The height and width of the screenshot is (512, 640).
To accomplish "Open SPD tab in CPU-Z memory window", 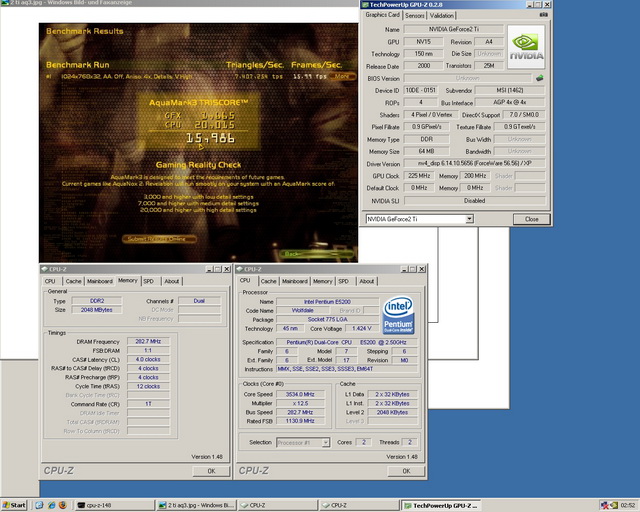I will pyautogui.click(x=149, y=281).
